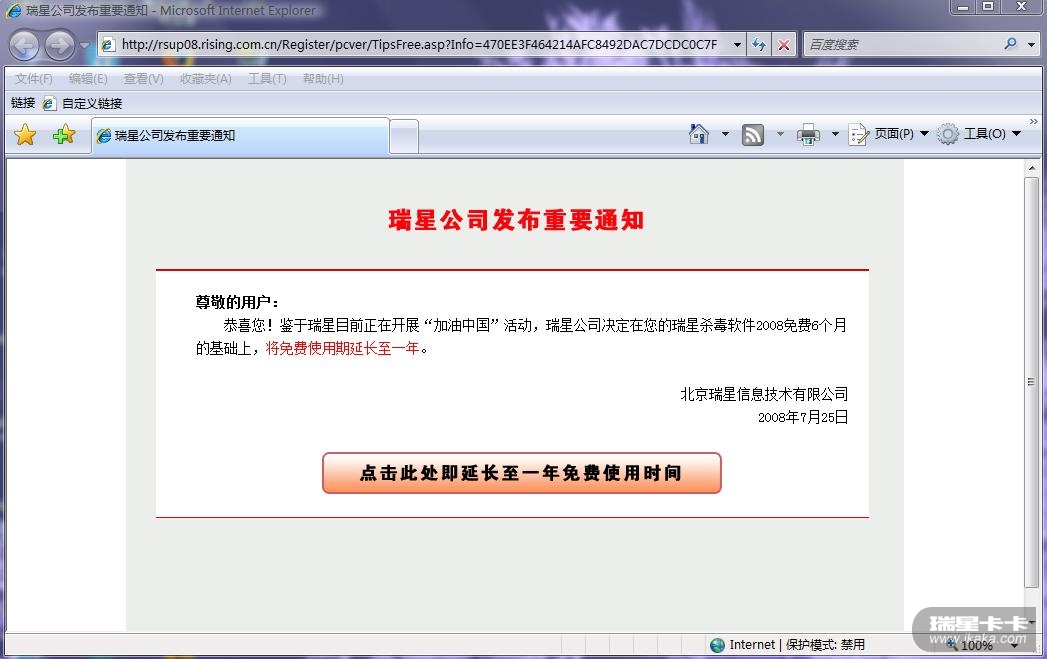The width and height of the screenshot is (1047, 659).
Task: Click the page icon in the address bar
Action: [108, 45]
